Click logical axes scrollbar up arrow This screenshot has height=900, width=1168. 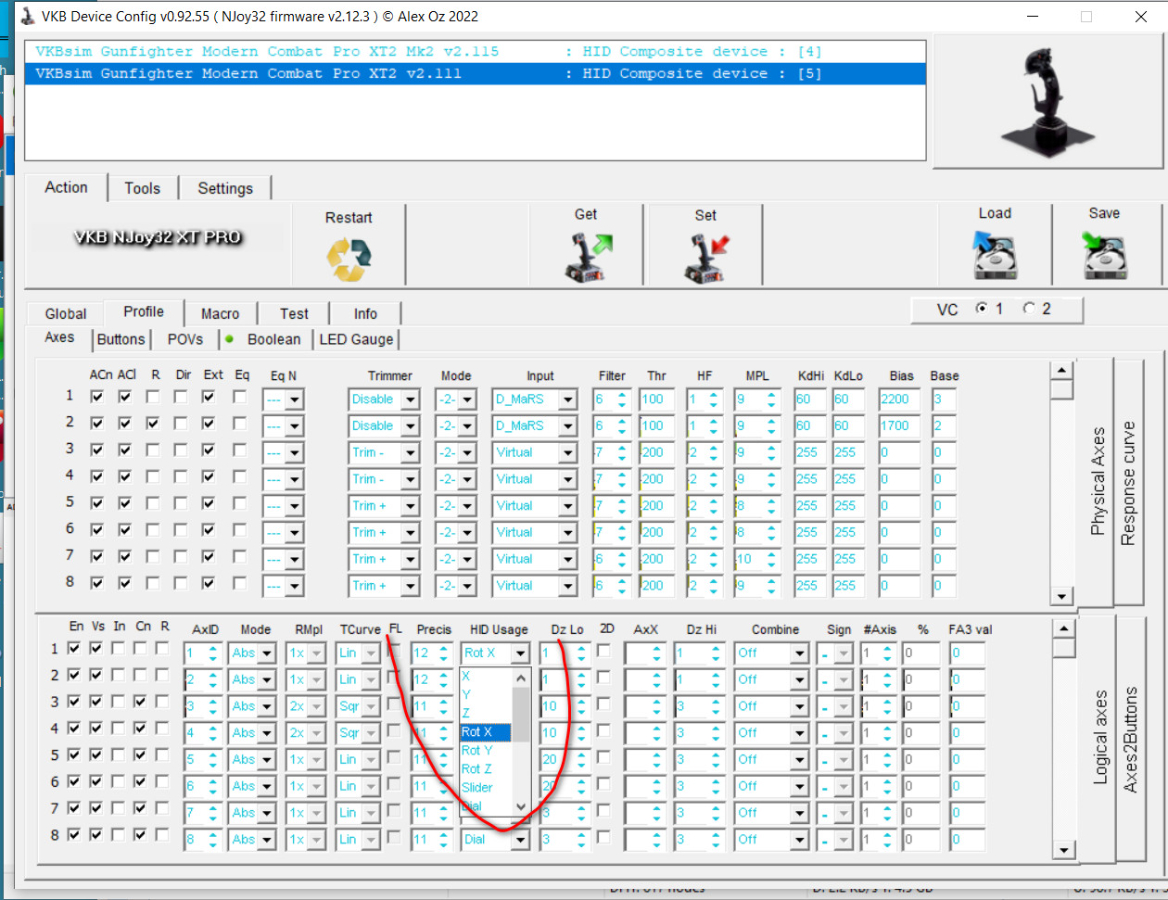click(x=1064, y=630)
